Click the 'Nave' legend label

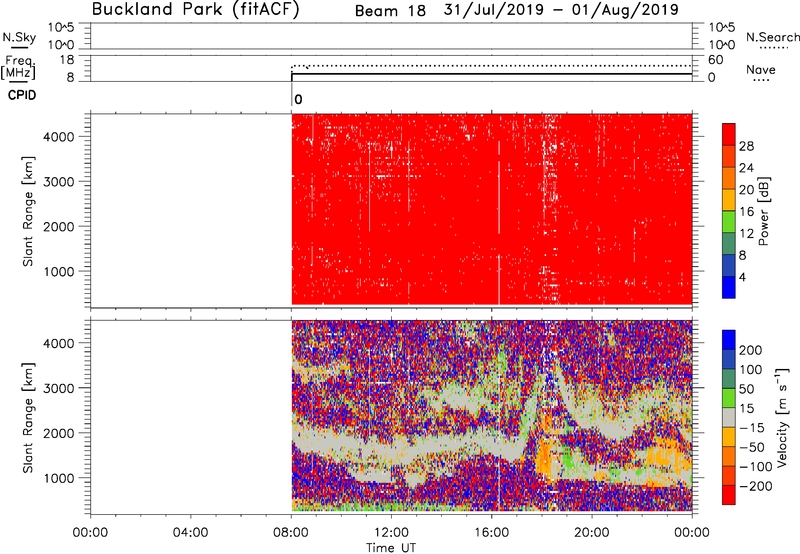(761, 70)
